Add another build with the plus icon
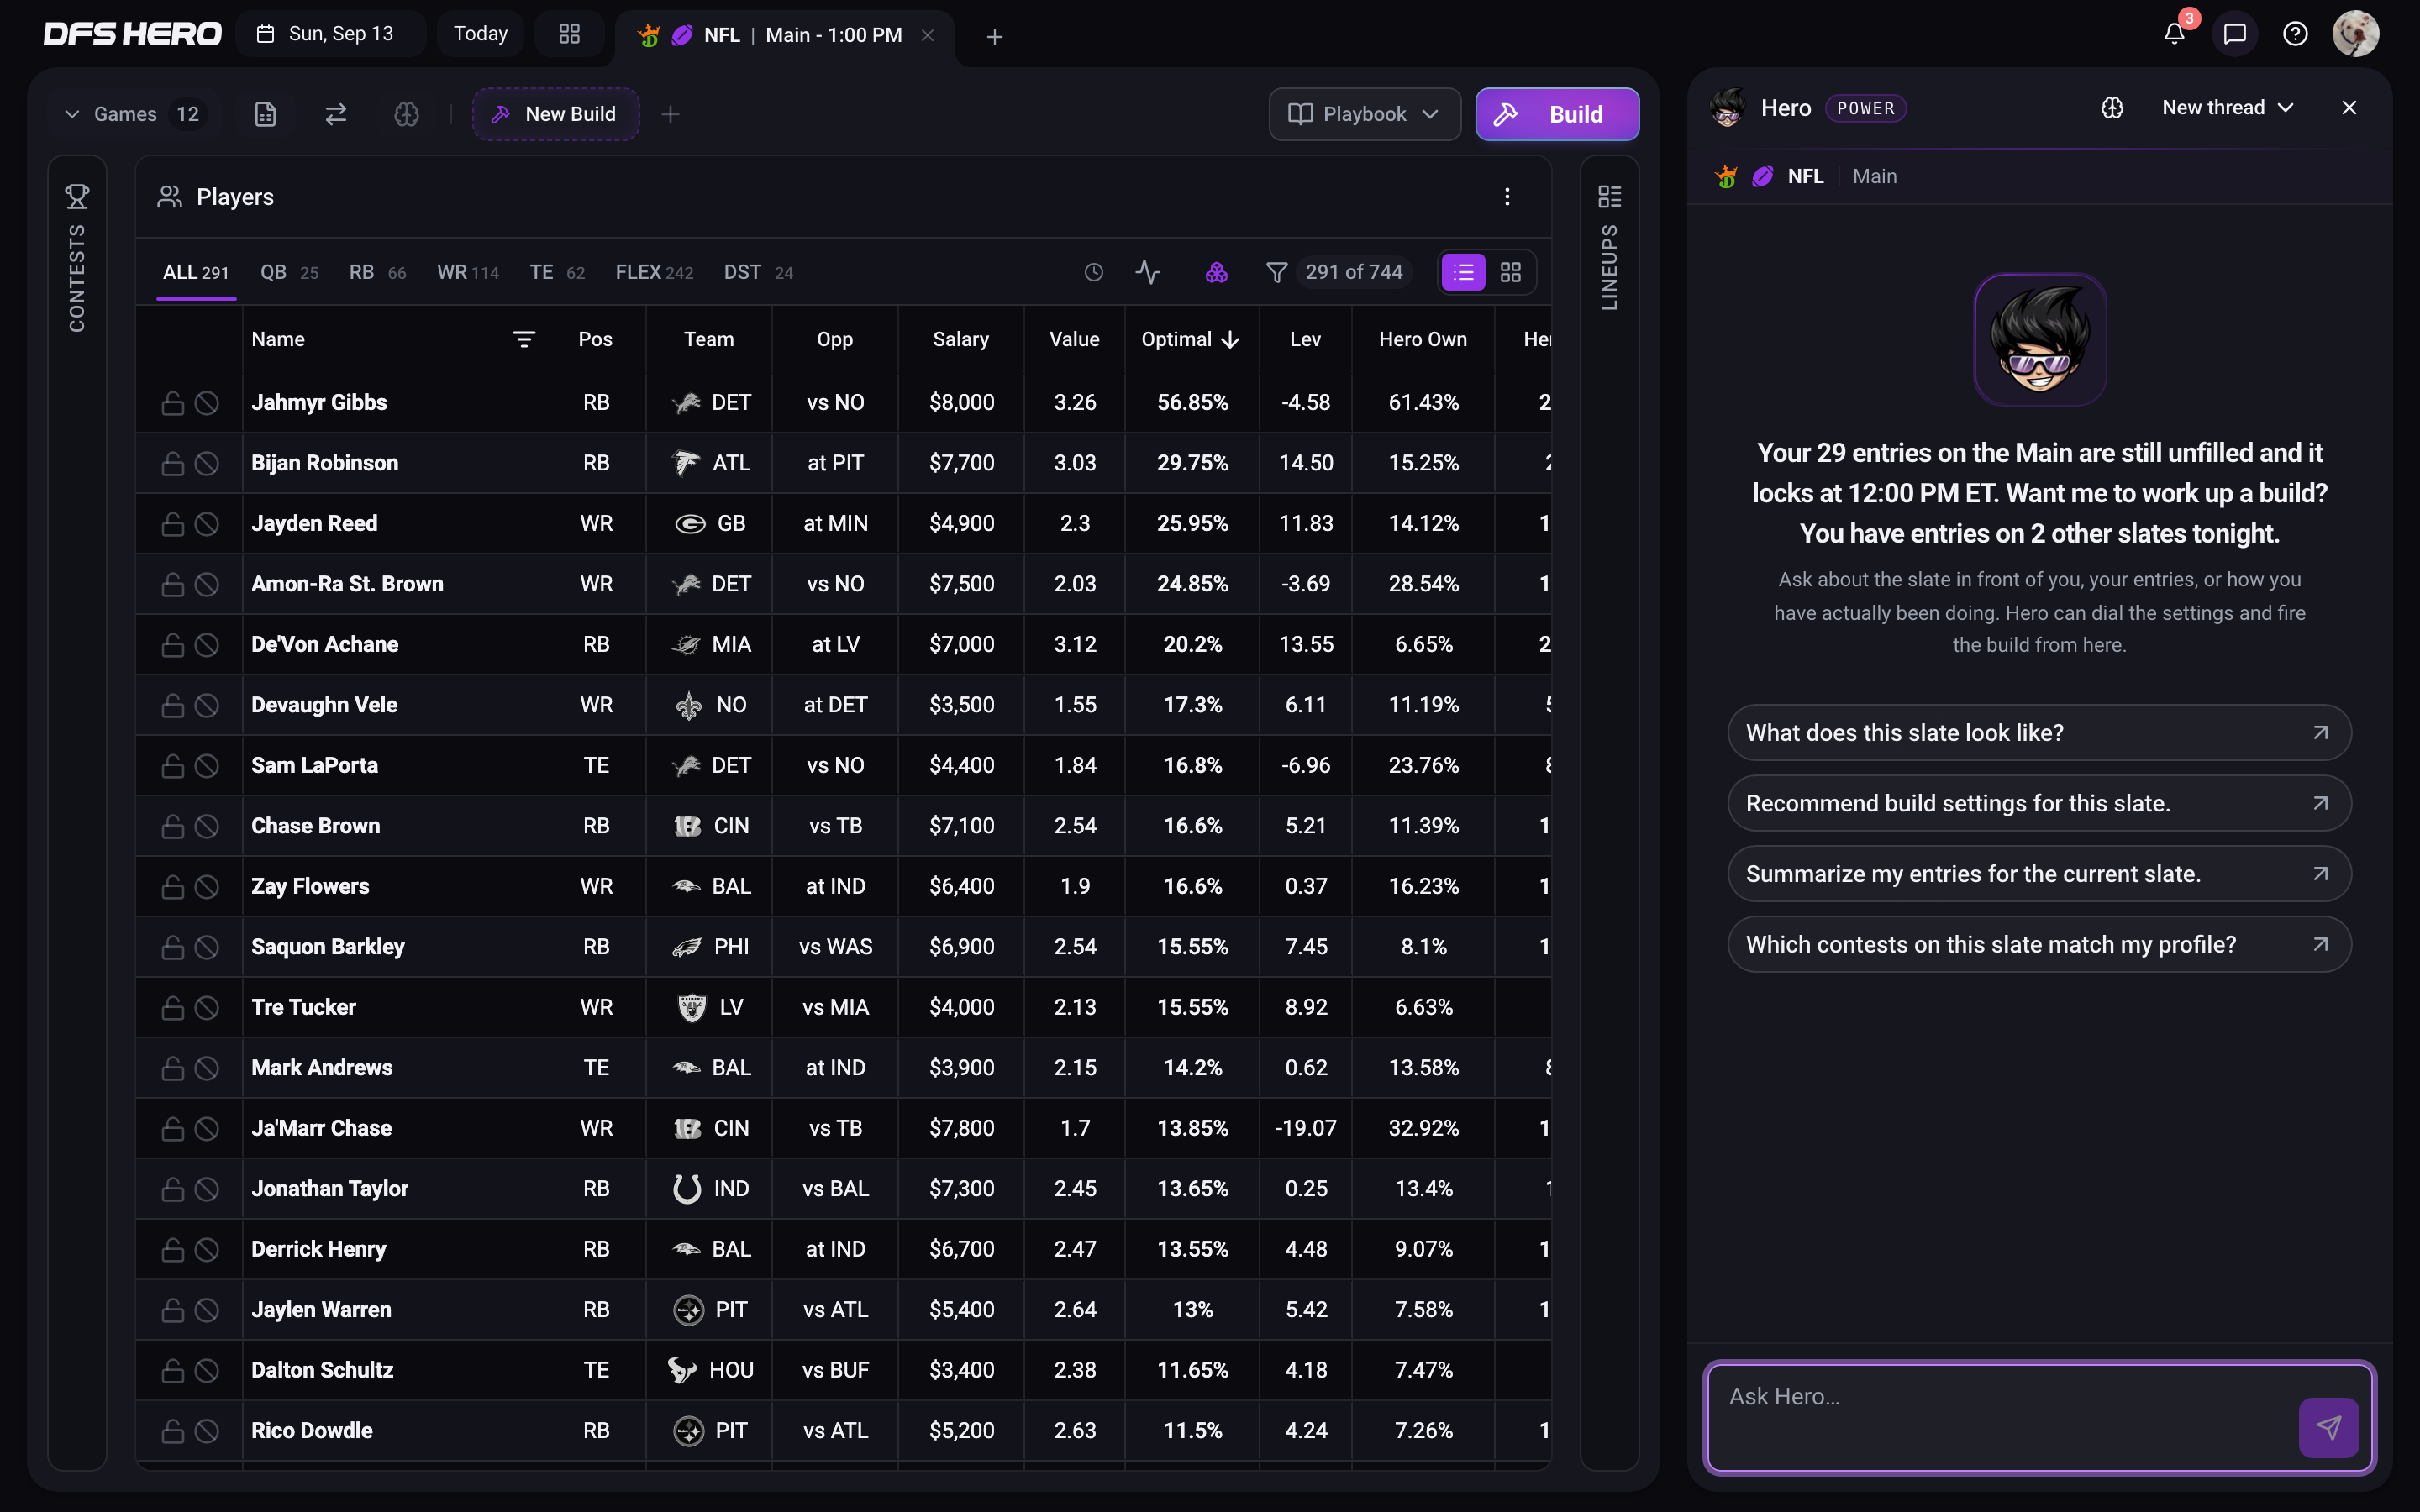The image size is (2420, 1512). click(670, 114)
